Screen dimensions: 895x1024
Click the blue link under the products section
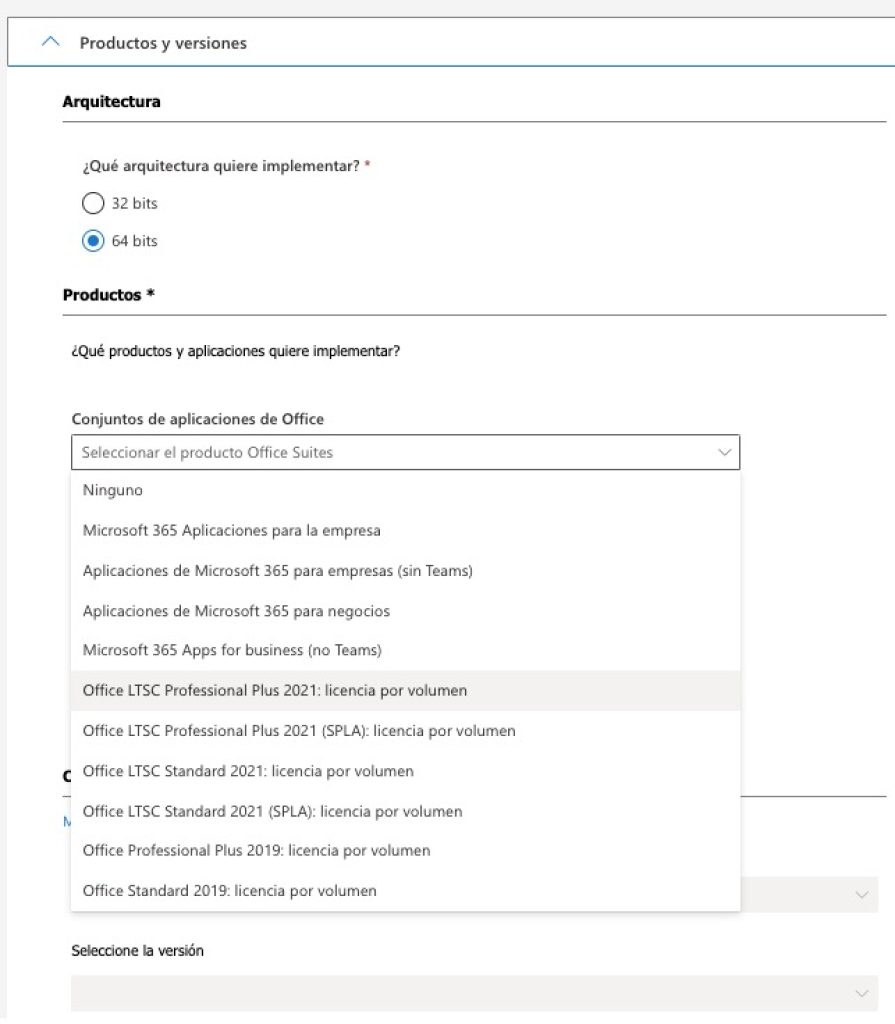pyautogui.click(x=66, y=820)
